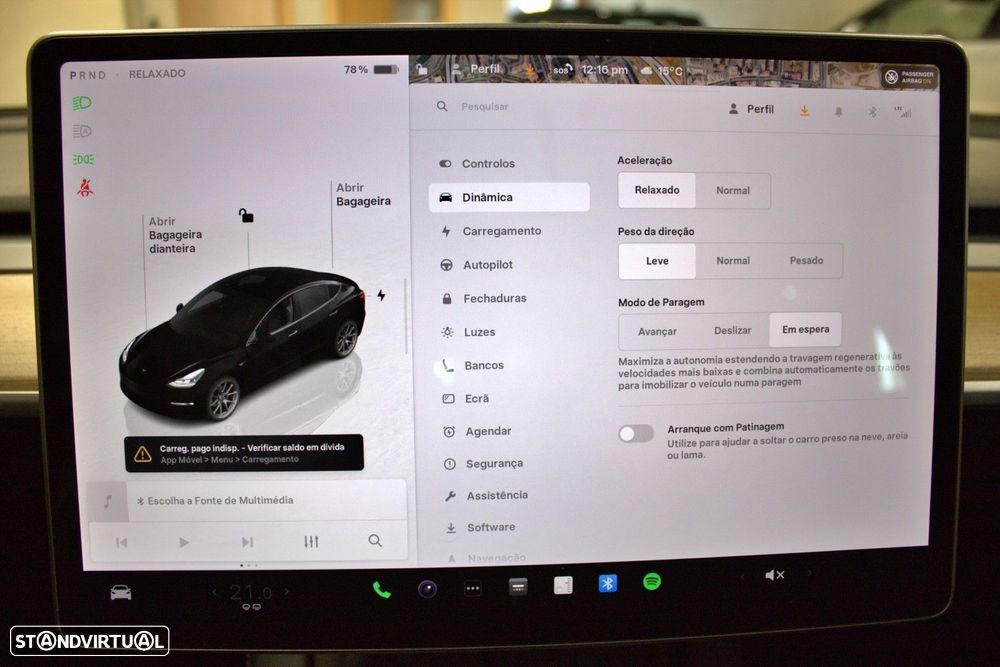Viewport: 1000px width, 667px height.
Task: Tap Escolha a Fonte de Multimédia
Action: pos(214,501)
